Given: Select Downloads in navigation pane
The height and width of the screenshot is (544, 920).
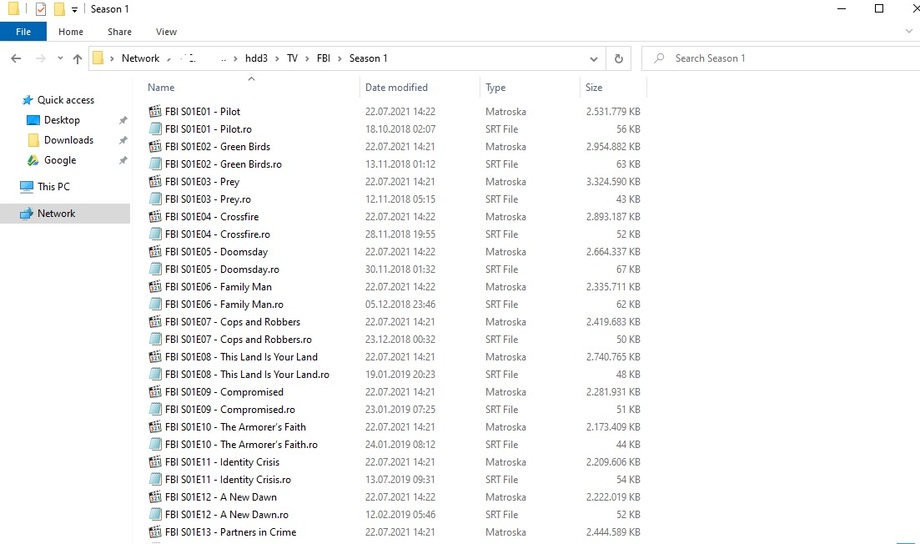Looking at the screenshot, I should click(69, 140).
